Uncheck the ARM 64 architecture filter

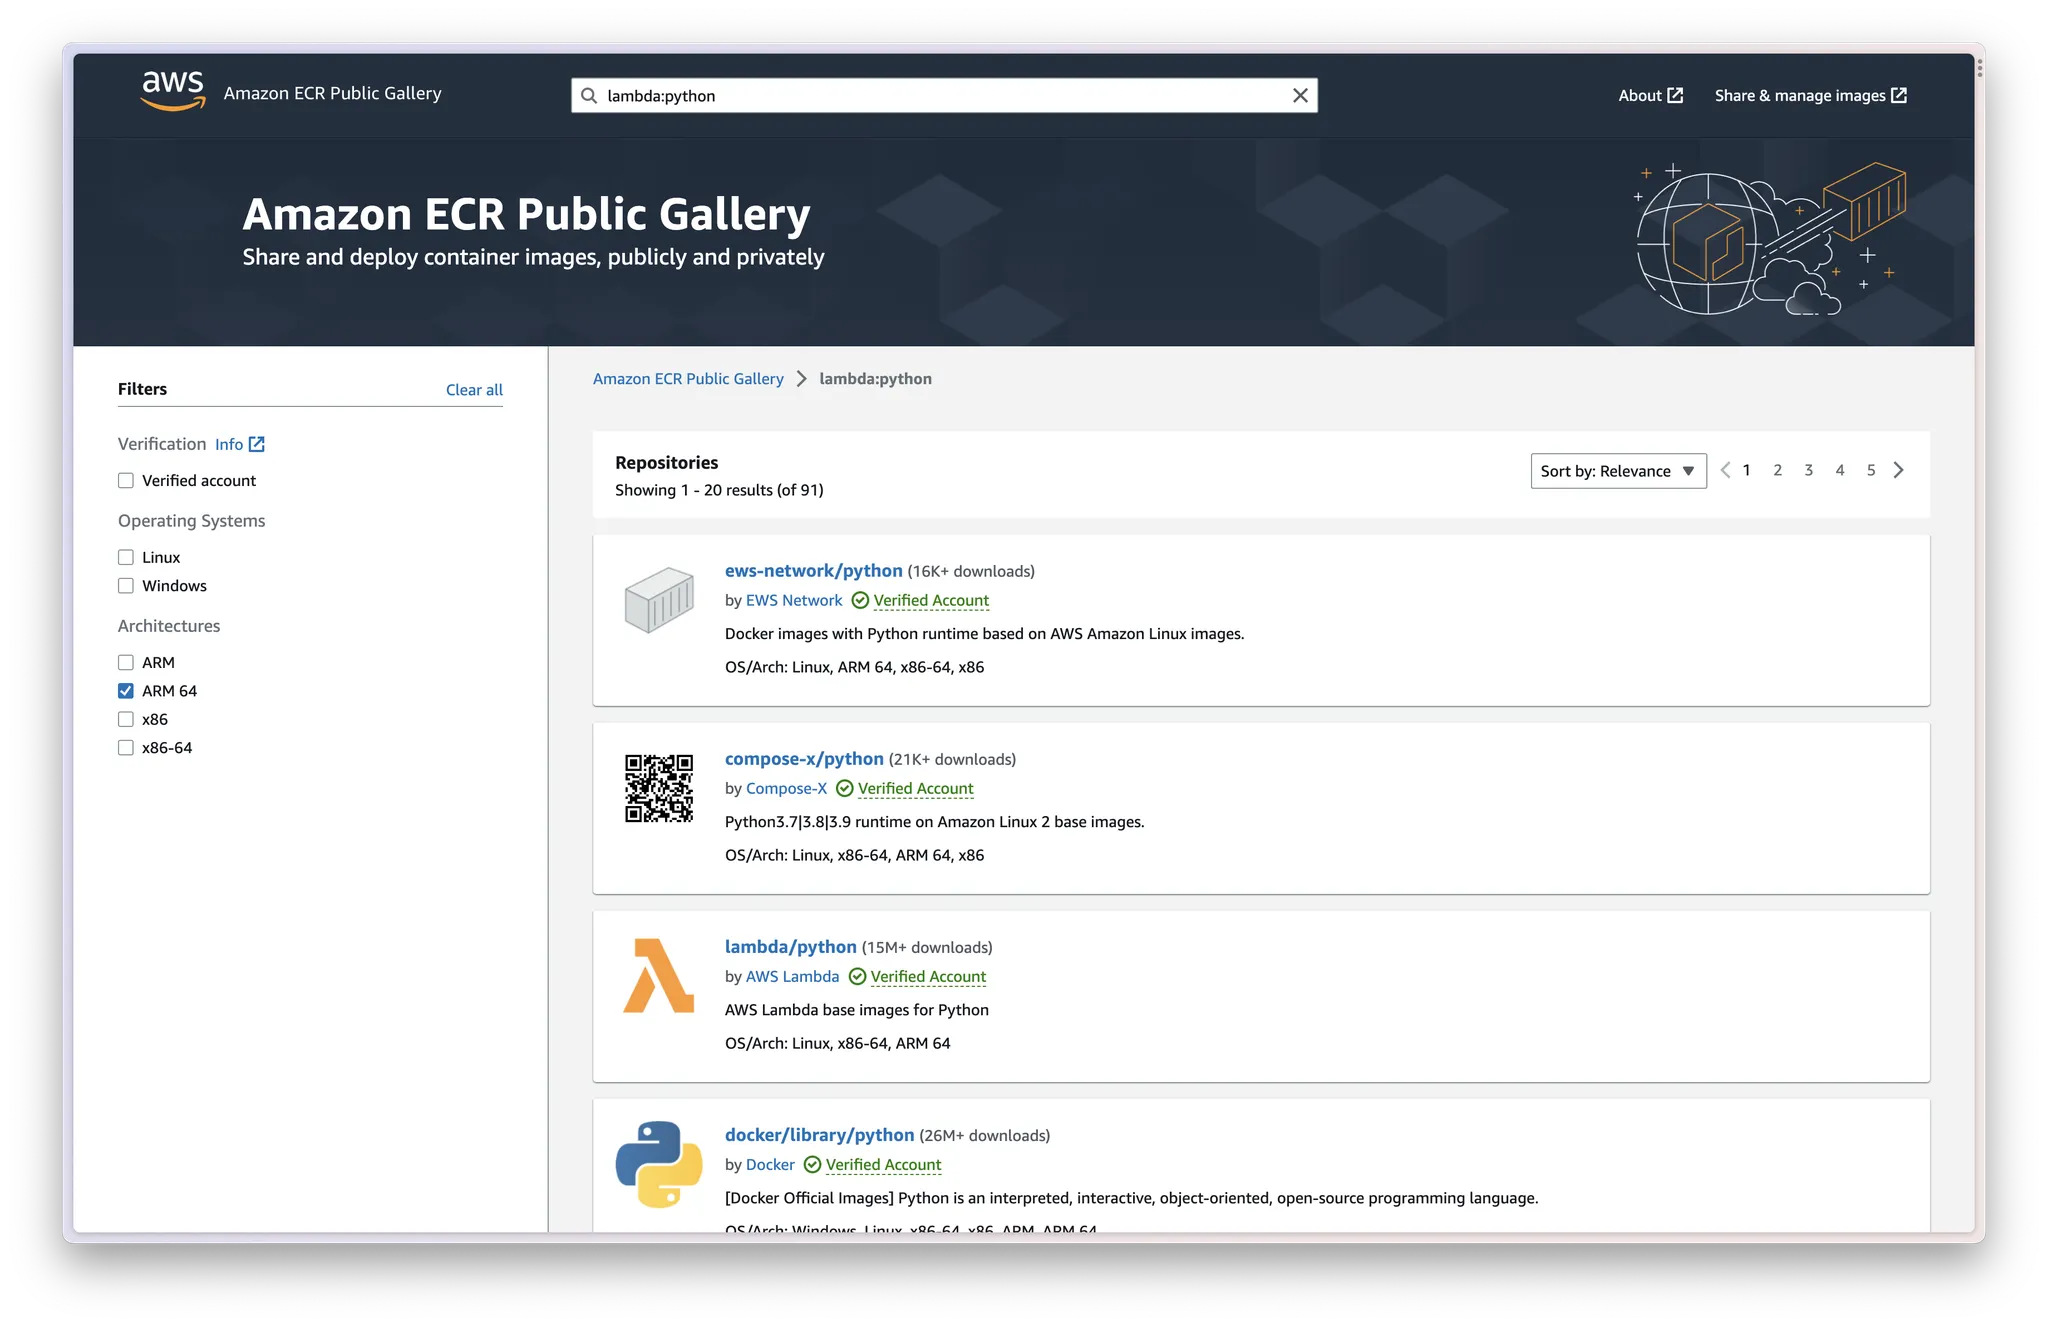click(x=126, y=691)
